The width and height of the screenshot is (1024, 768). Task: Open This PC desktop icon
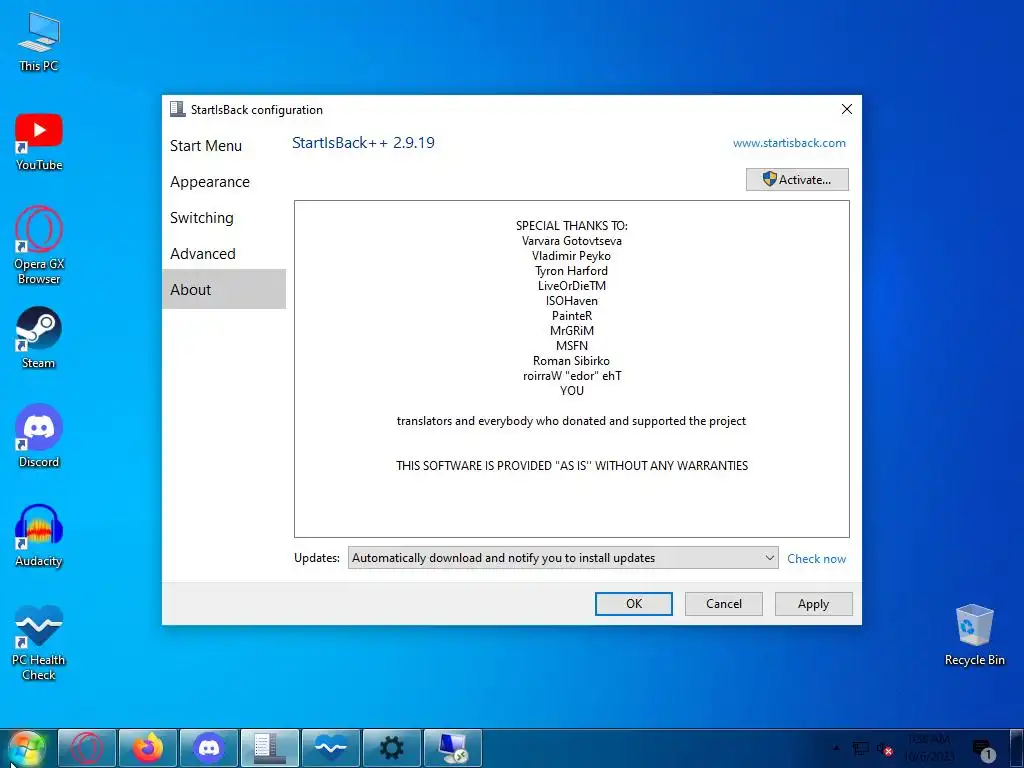(39, 41)
